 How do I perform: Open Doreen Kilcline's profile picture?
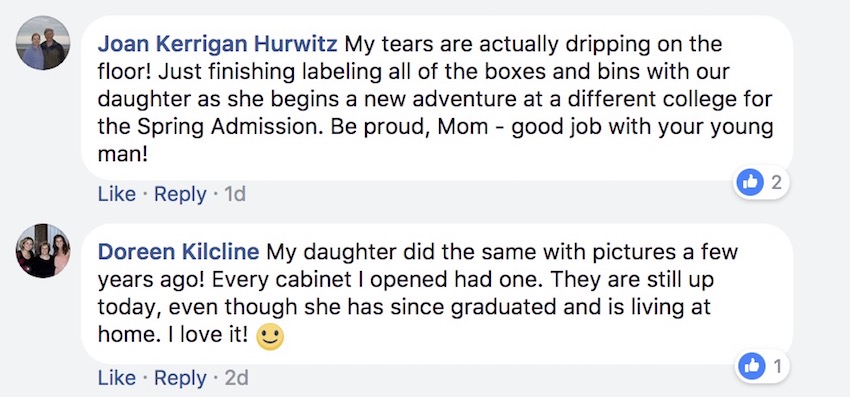click(x=43, y=251)
